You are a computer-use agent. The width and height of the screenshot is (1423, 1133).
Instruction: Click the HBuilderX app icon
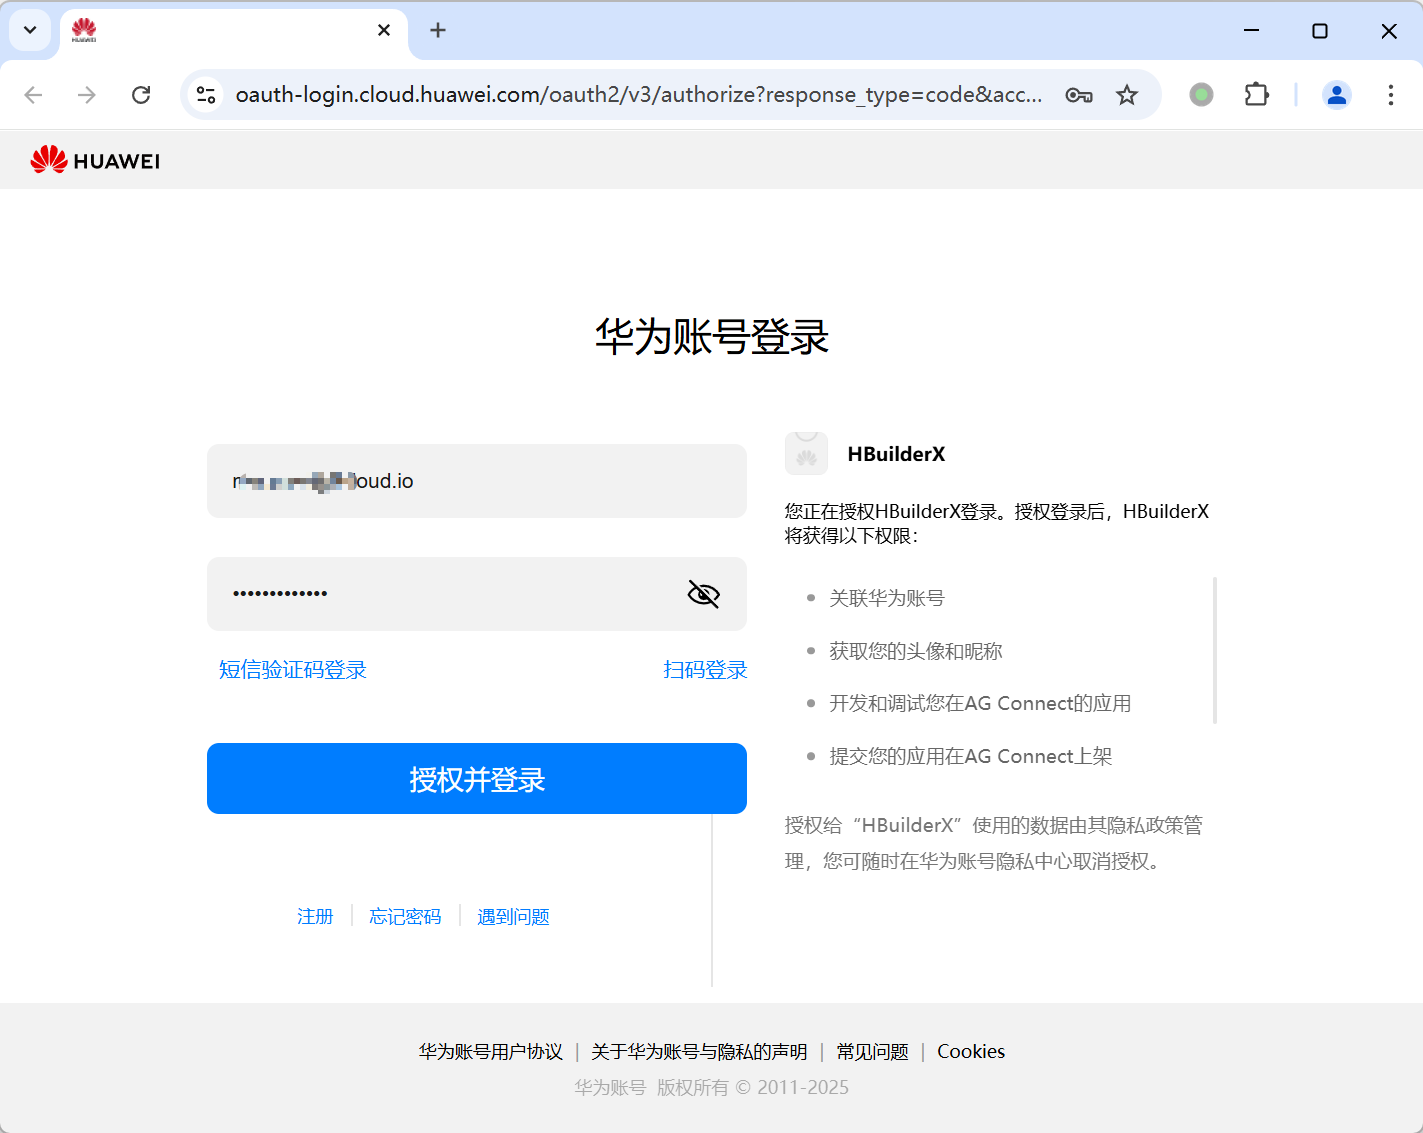click(x=806, y=454)
